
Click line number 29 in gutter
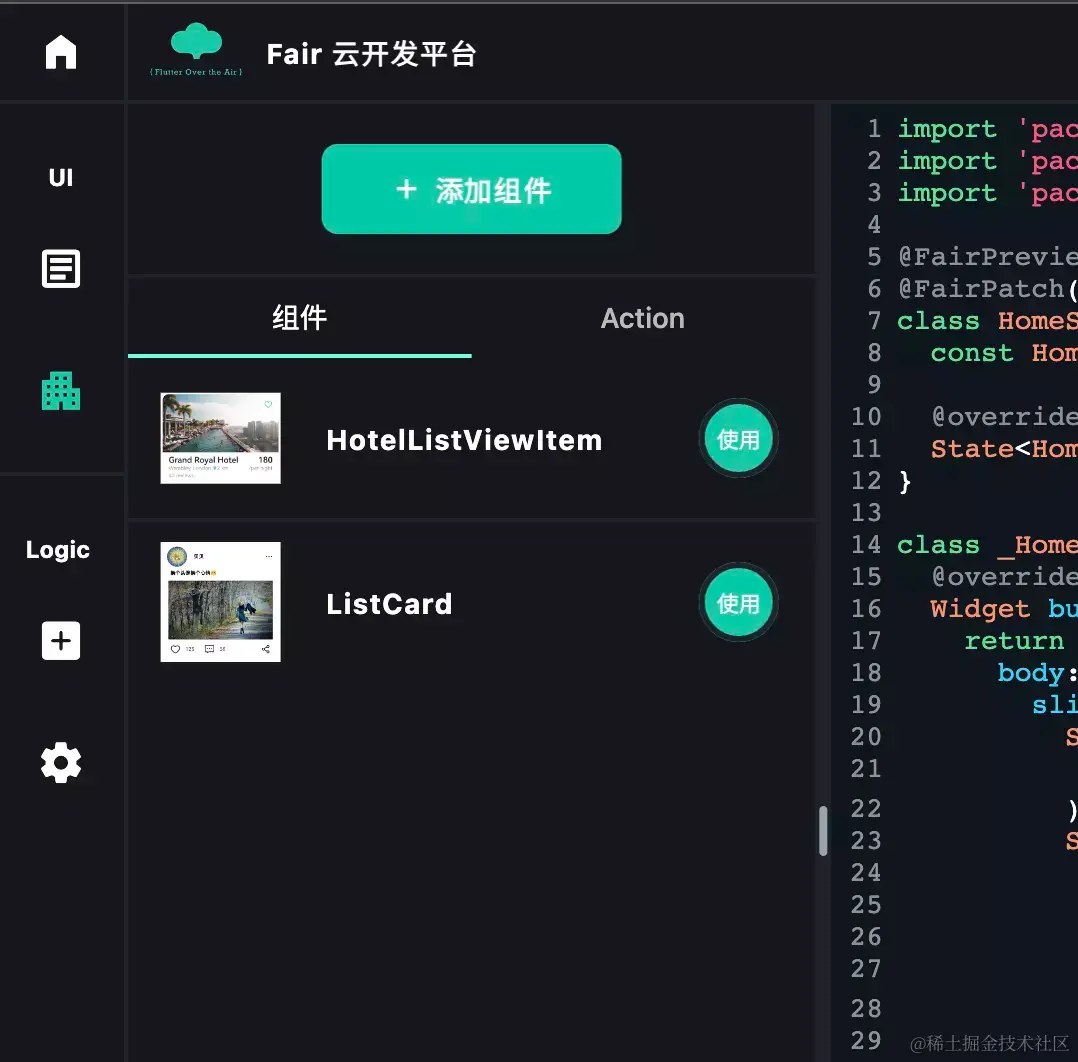tap(866, 1040)
